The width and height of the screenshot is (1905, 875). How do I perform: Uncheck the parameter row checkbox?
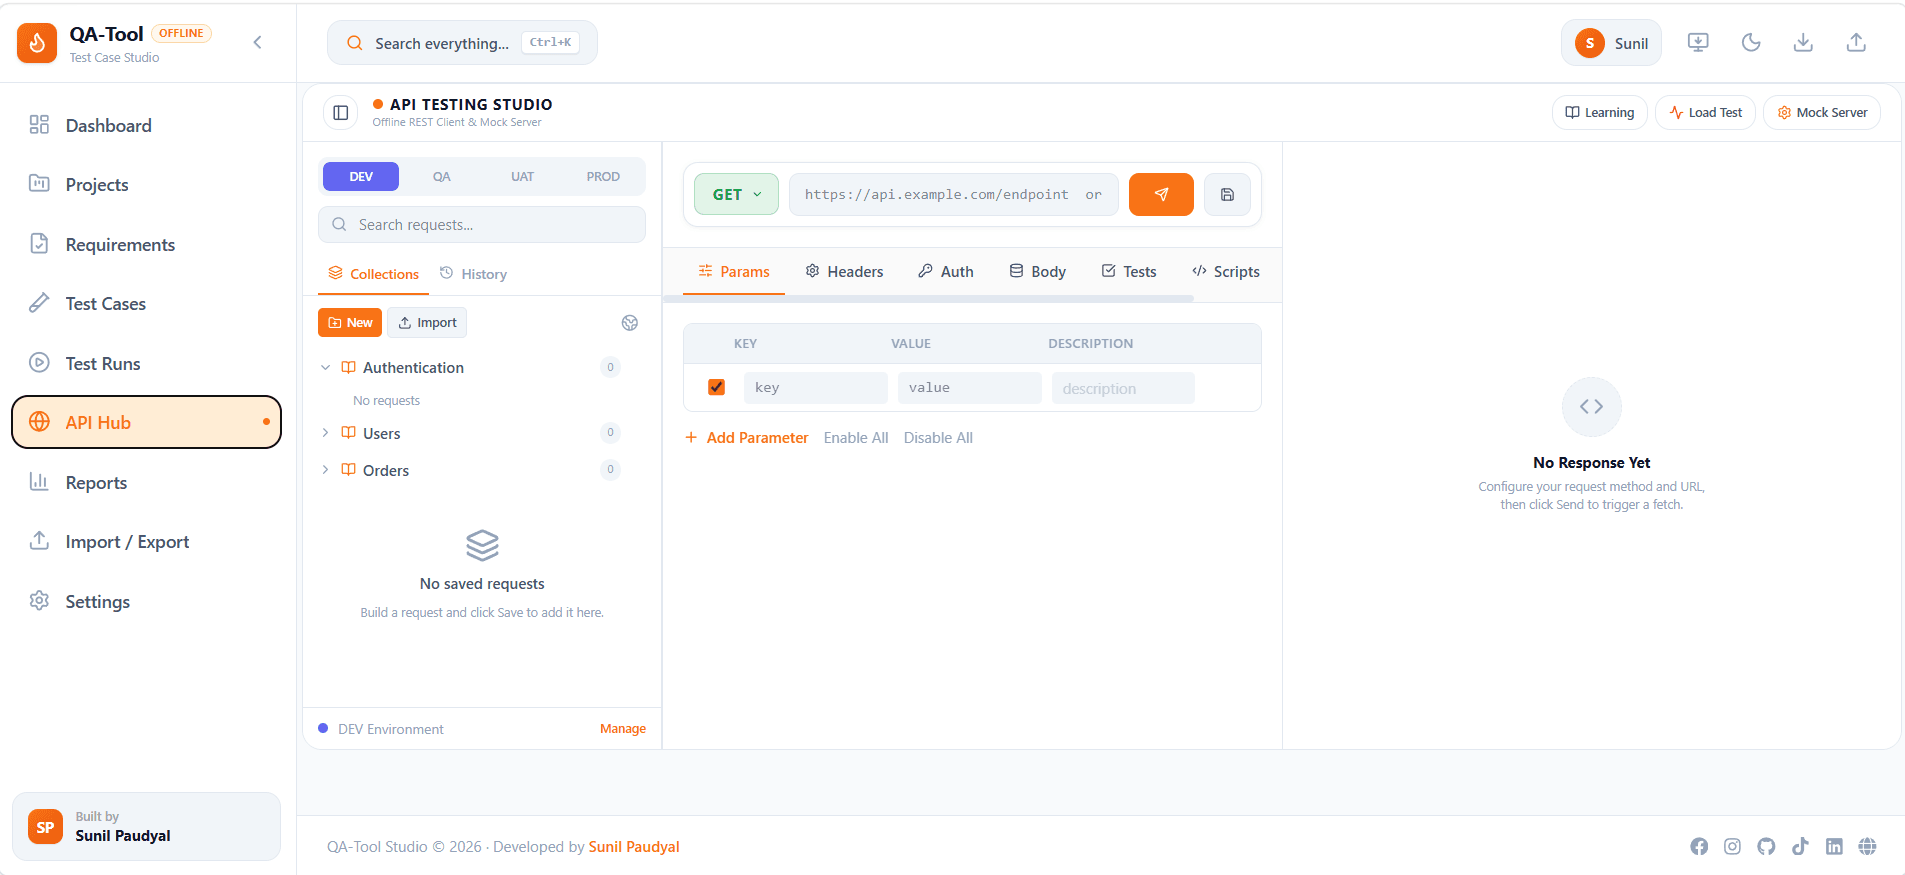click(716, 387)
